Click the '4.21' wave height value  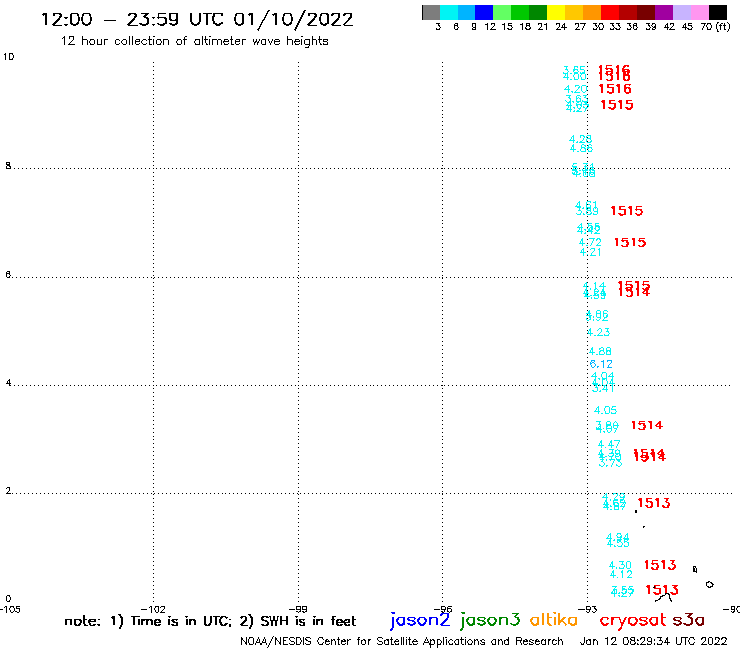(590, 252)
